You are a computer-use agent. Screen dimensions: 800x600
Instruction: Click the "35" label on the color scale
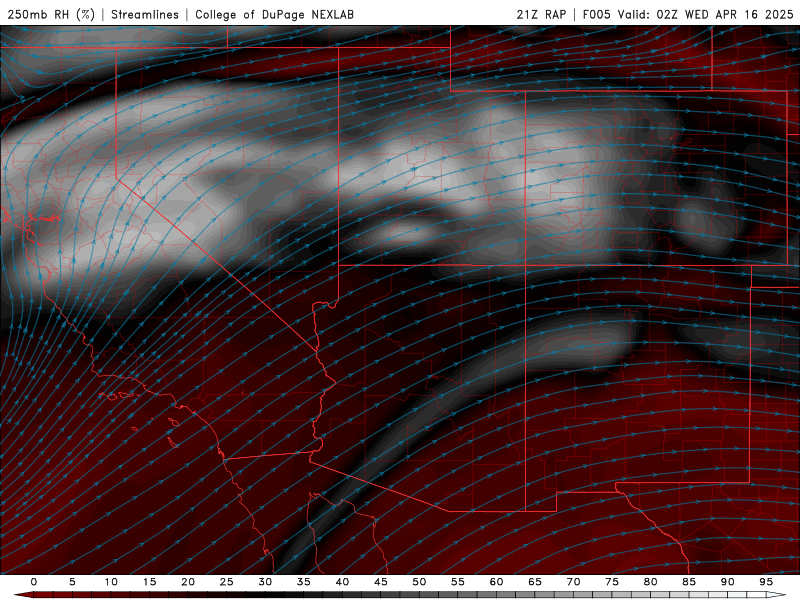tap(304, 582)
